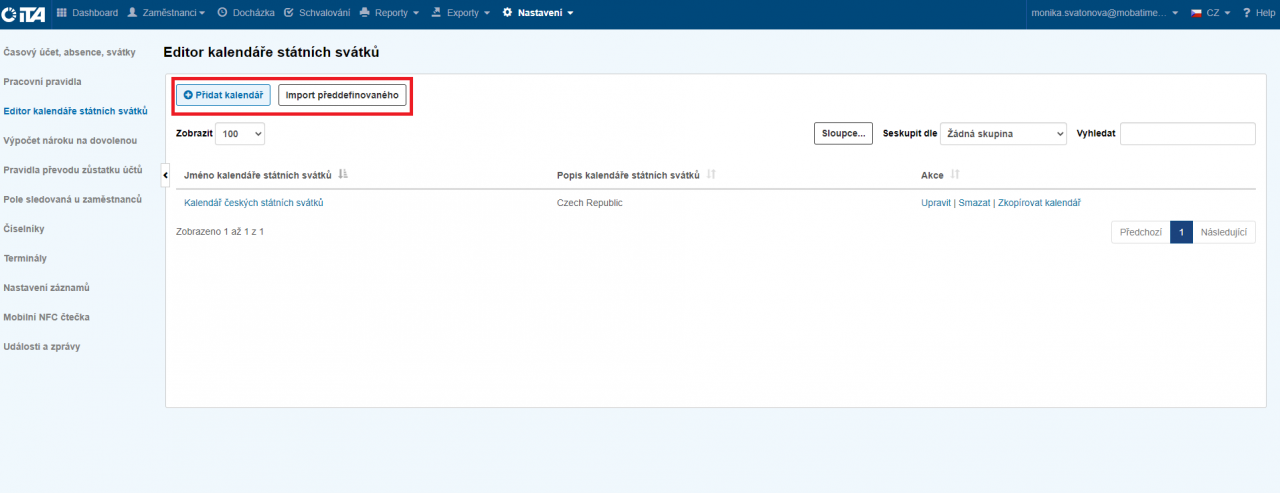Image resolution: width=1280 pixels, height=493 pixels.
Task: Click sort icon next to Akce column
Action: [955, 175]
